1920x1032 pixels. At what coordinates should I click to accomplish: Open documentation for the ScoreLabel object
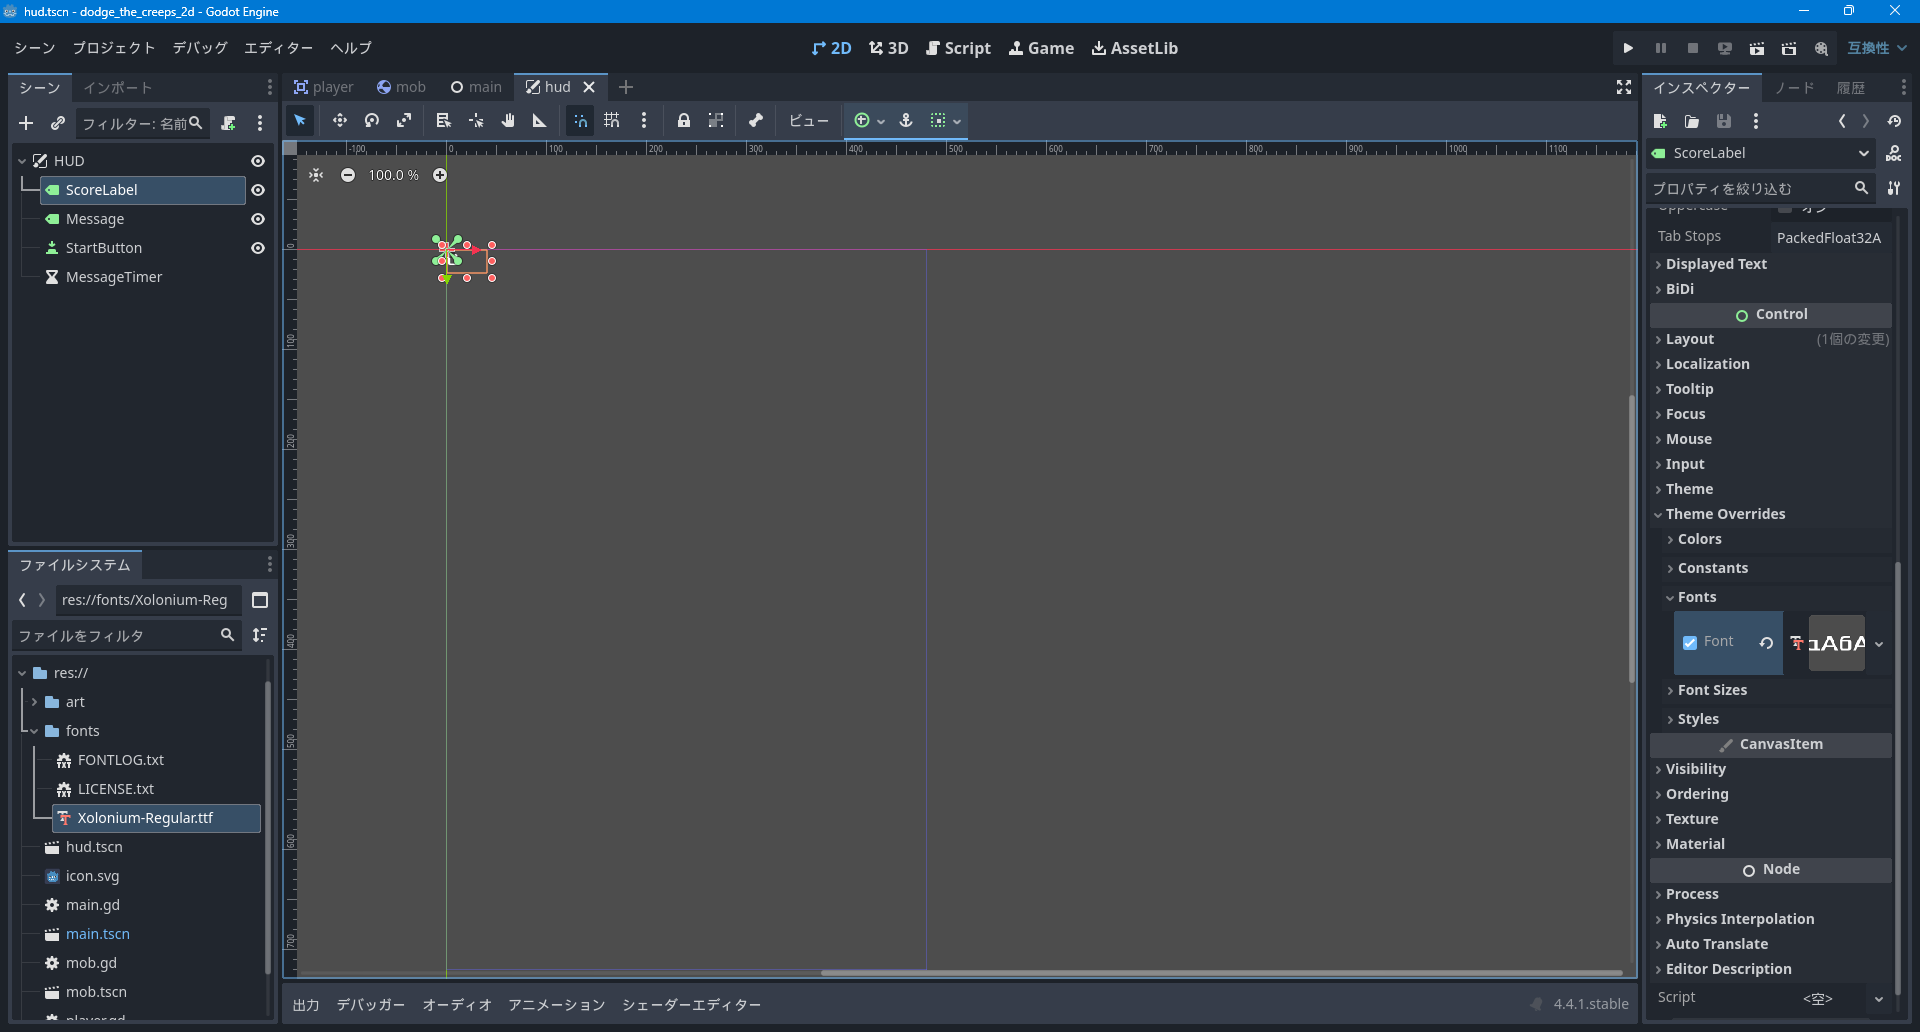1894,153
